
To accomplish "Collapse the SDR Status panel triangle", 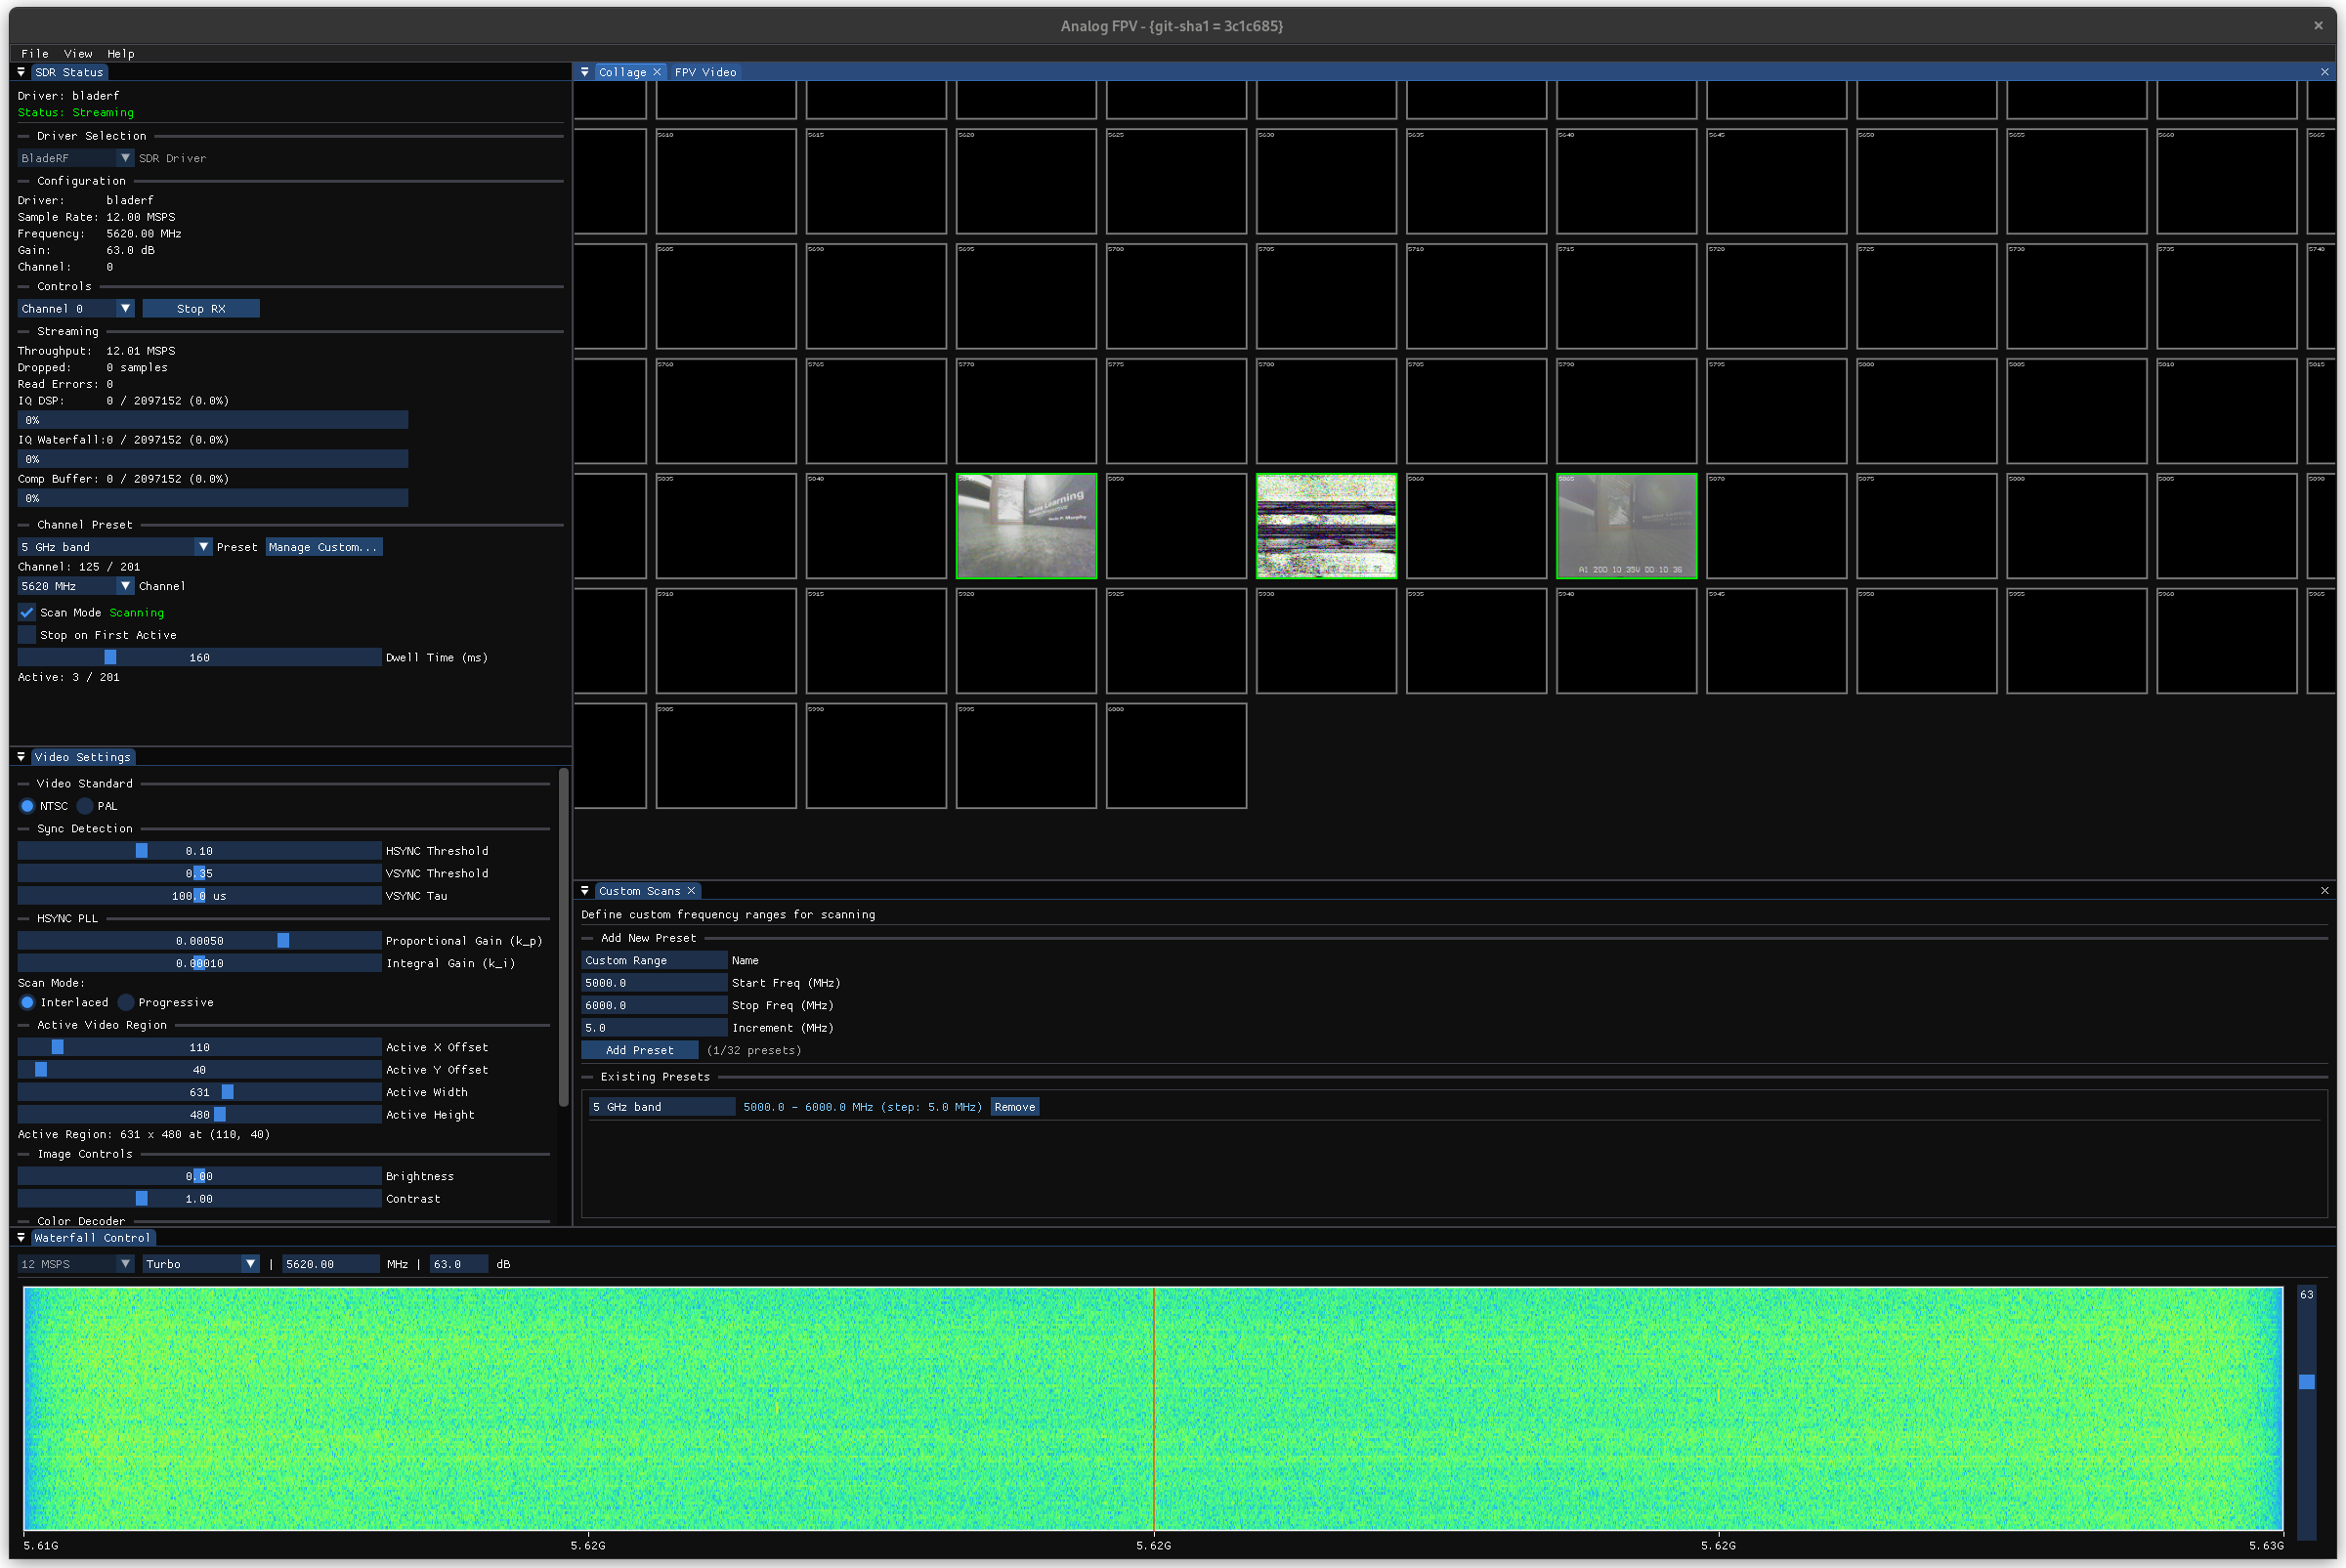I will pyautogui.click(x=21, y=72).
